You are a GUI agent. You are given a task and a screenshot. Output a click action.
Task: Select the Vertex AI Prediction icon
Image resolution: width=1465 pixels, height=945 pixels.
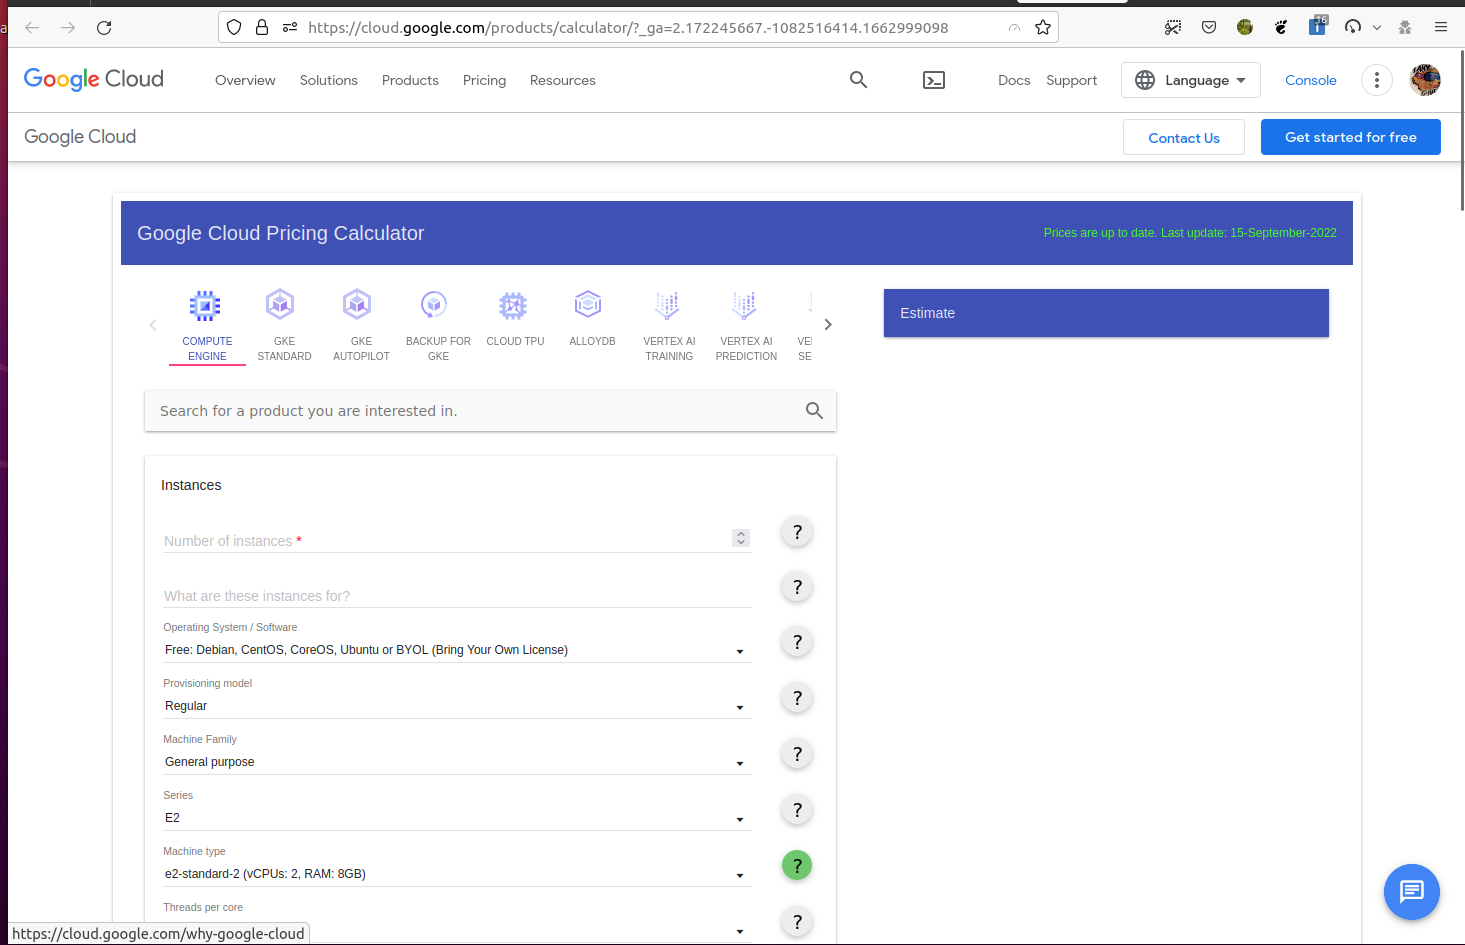[x=744, y=305]
